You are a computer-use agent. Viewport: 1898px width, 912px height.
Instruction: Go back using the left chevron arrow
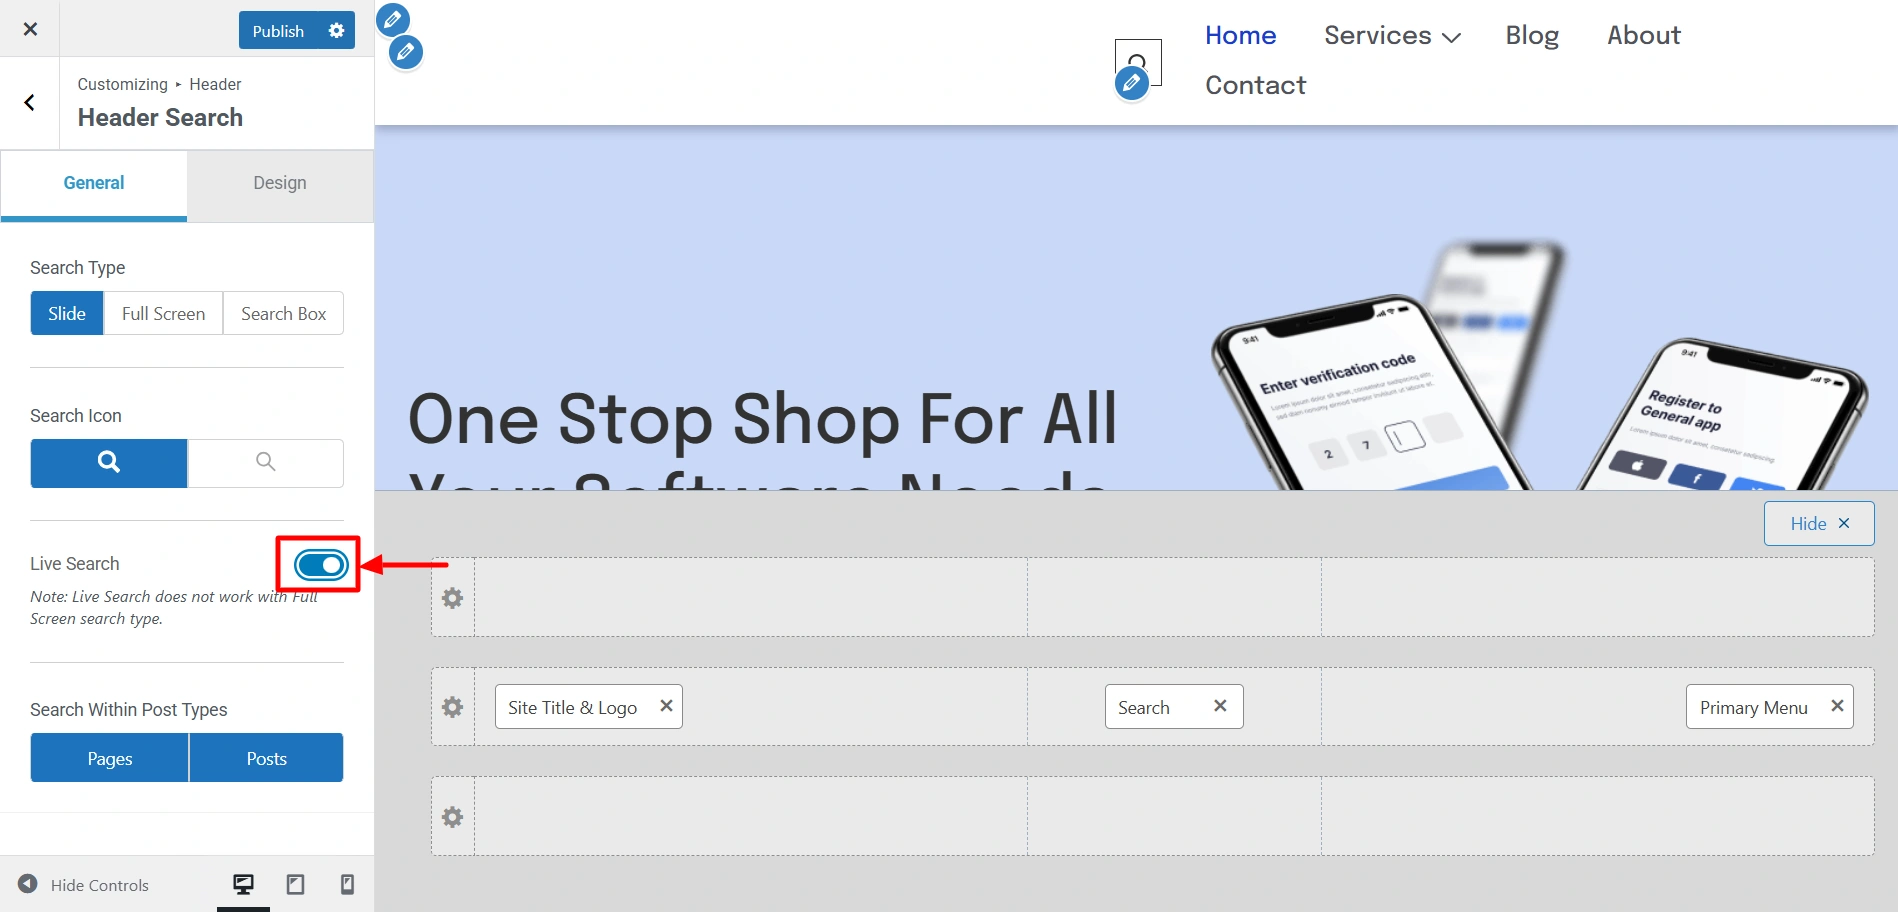pyautogui.click(x=30, y=102)
